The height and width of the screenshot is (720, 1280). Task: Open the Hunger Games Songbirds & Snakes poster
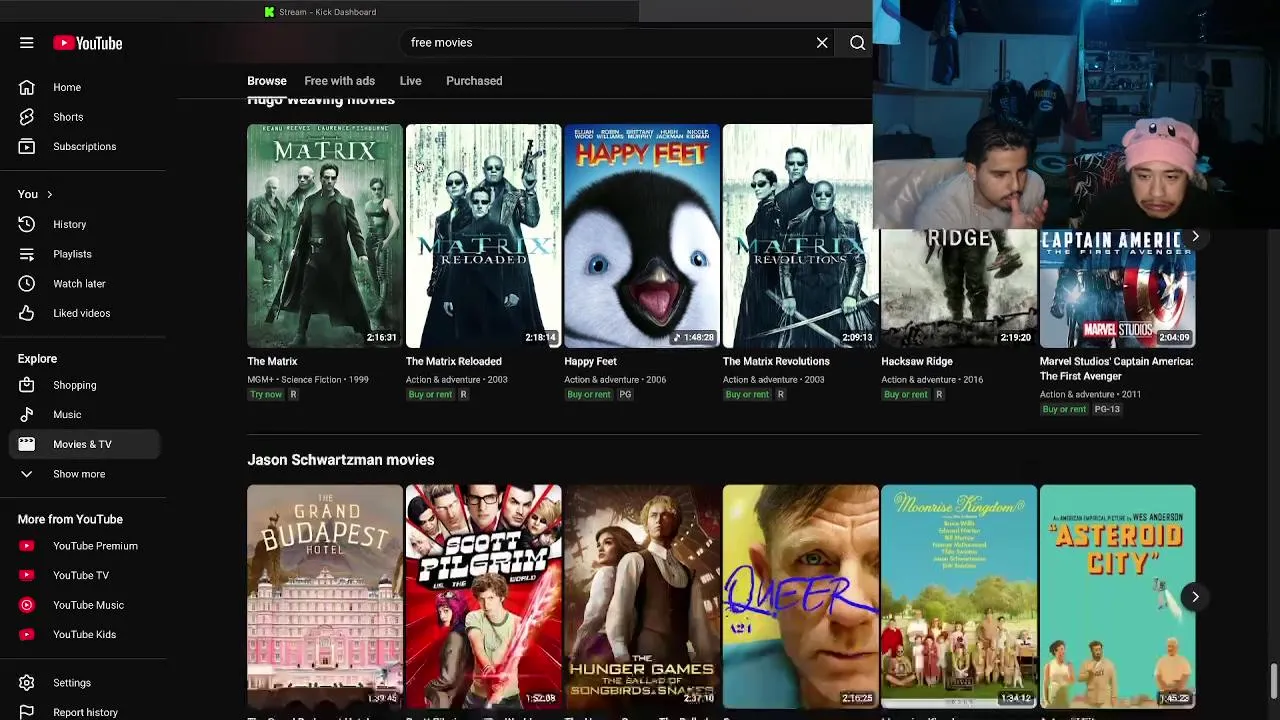click(642, 596)
